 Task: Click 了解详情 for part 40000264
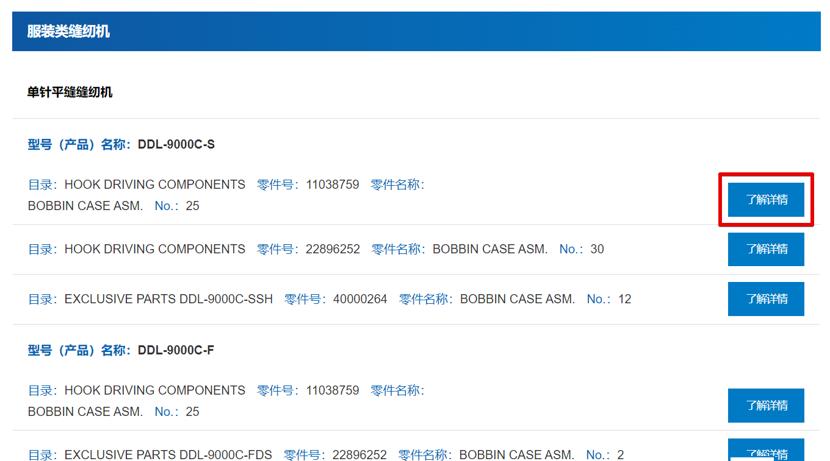pyautogui.click(x=765, y=299)
